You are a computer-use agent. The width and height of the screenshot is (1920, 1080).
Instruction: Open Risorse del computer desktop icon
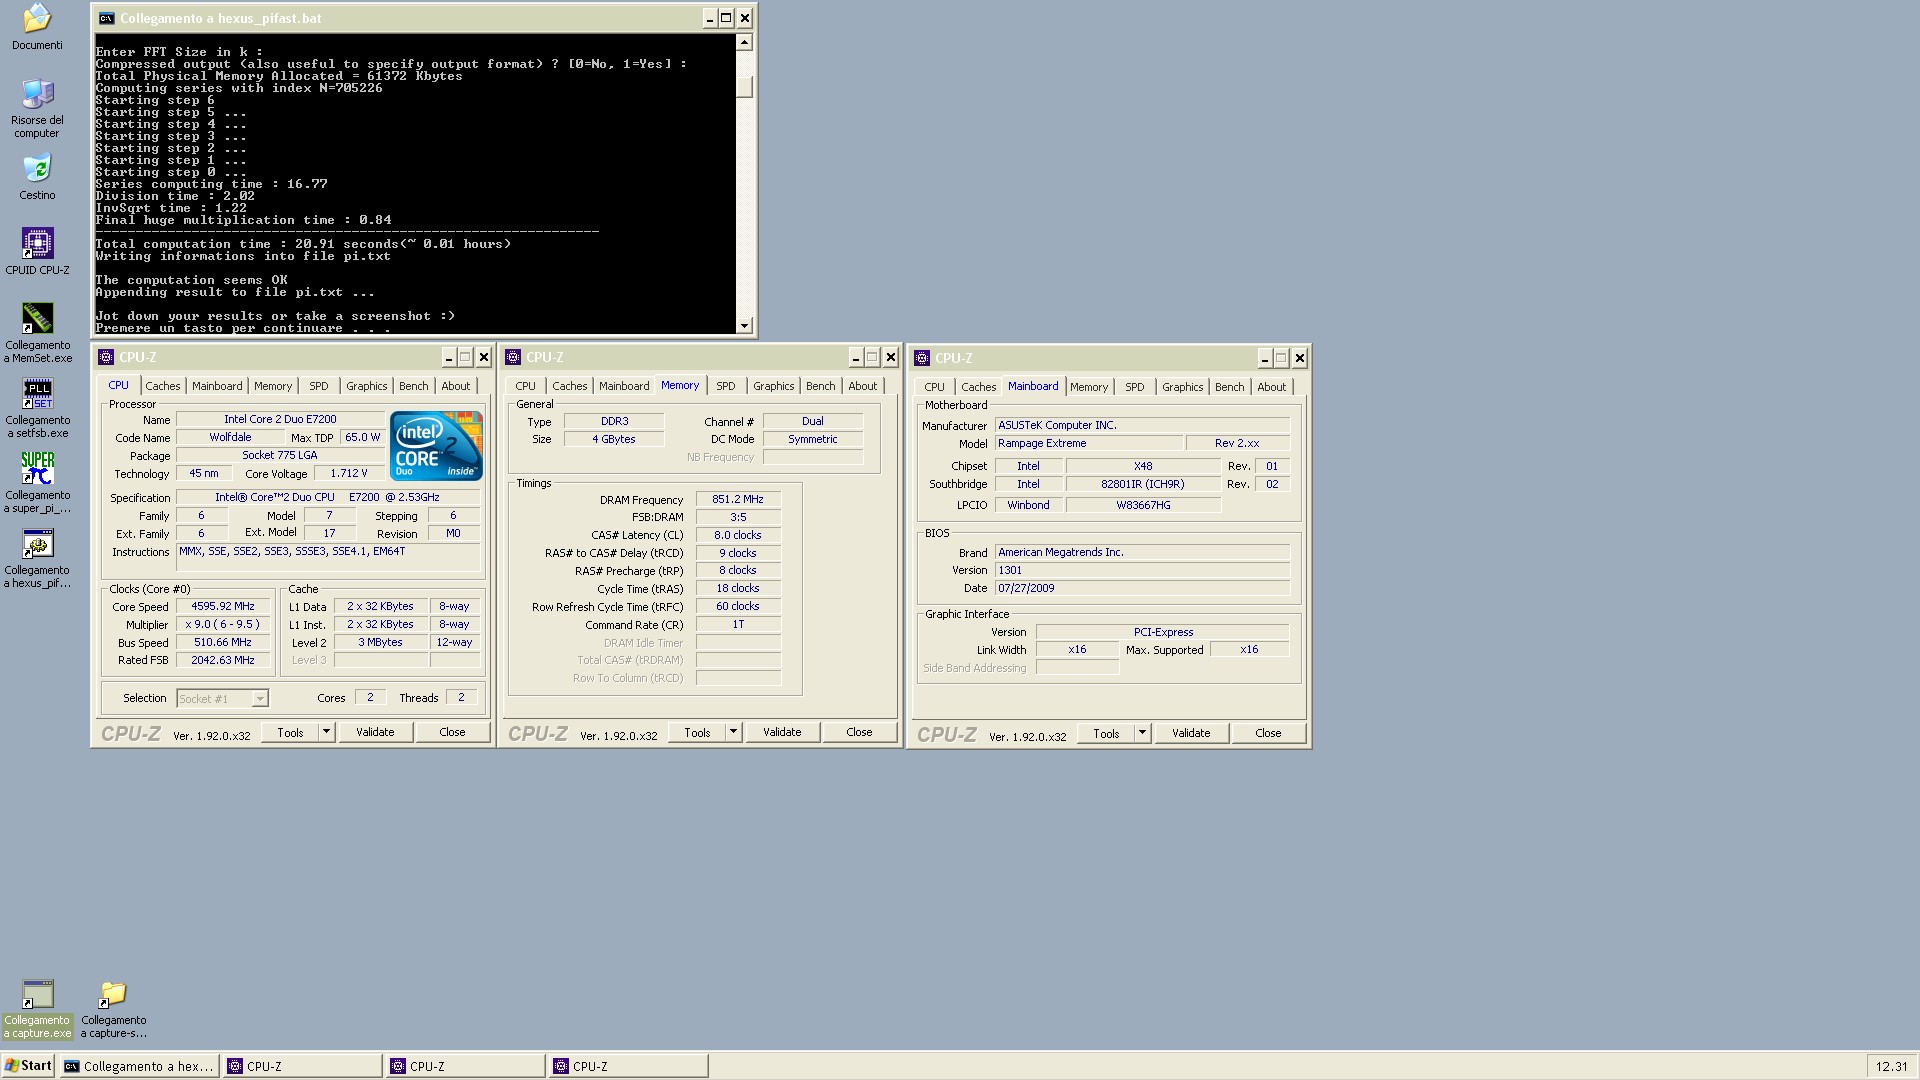point(37,94)
